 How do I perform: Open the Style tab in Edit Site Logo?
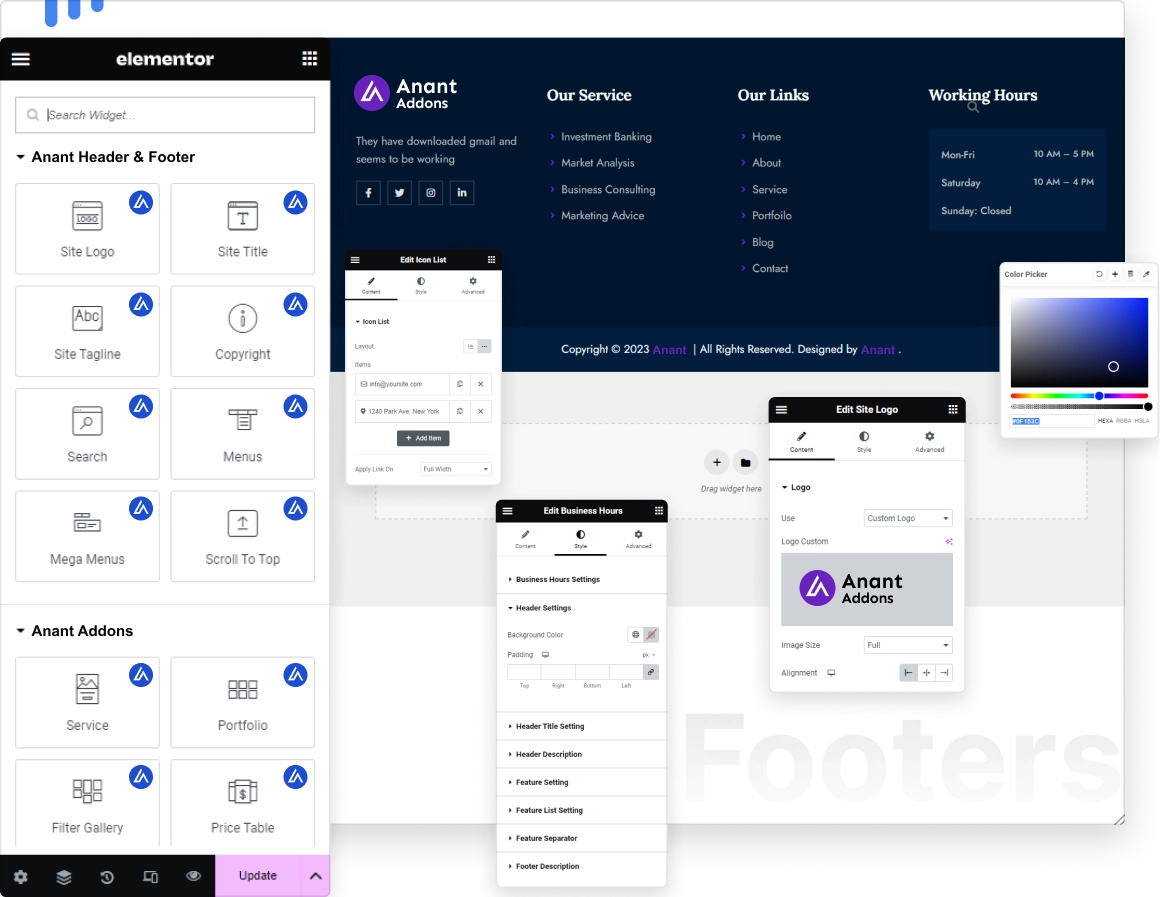tap(864, 442)
